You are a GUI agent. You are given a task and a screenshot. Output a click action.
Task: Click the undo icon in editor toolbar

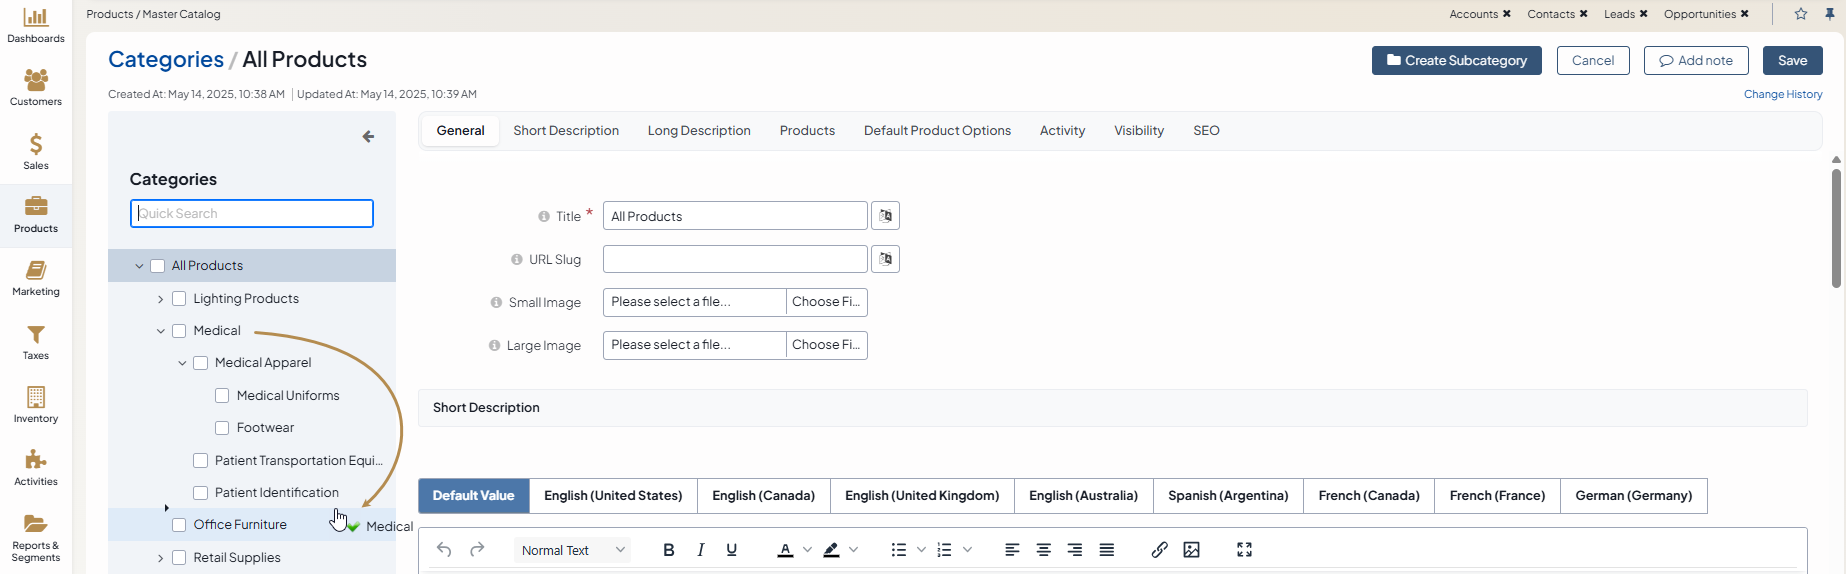pos(444,550)
